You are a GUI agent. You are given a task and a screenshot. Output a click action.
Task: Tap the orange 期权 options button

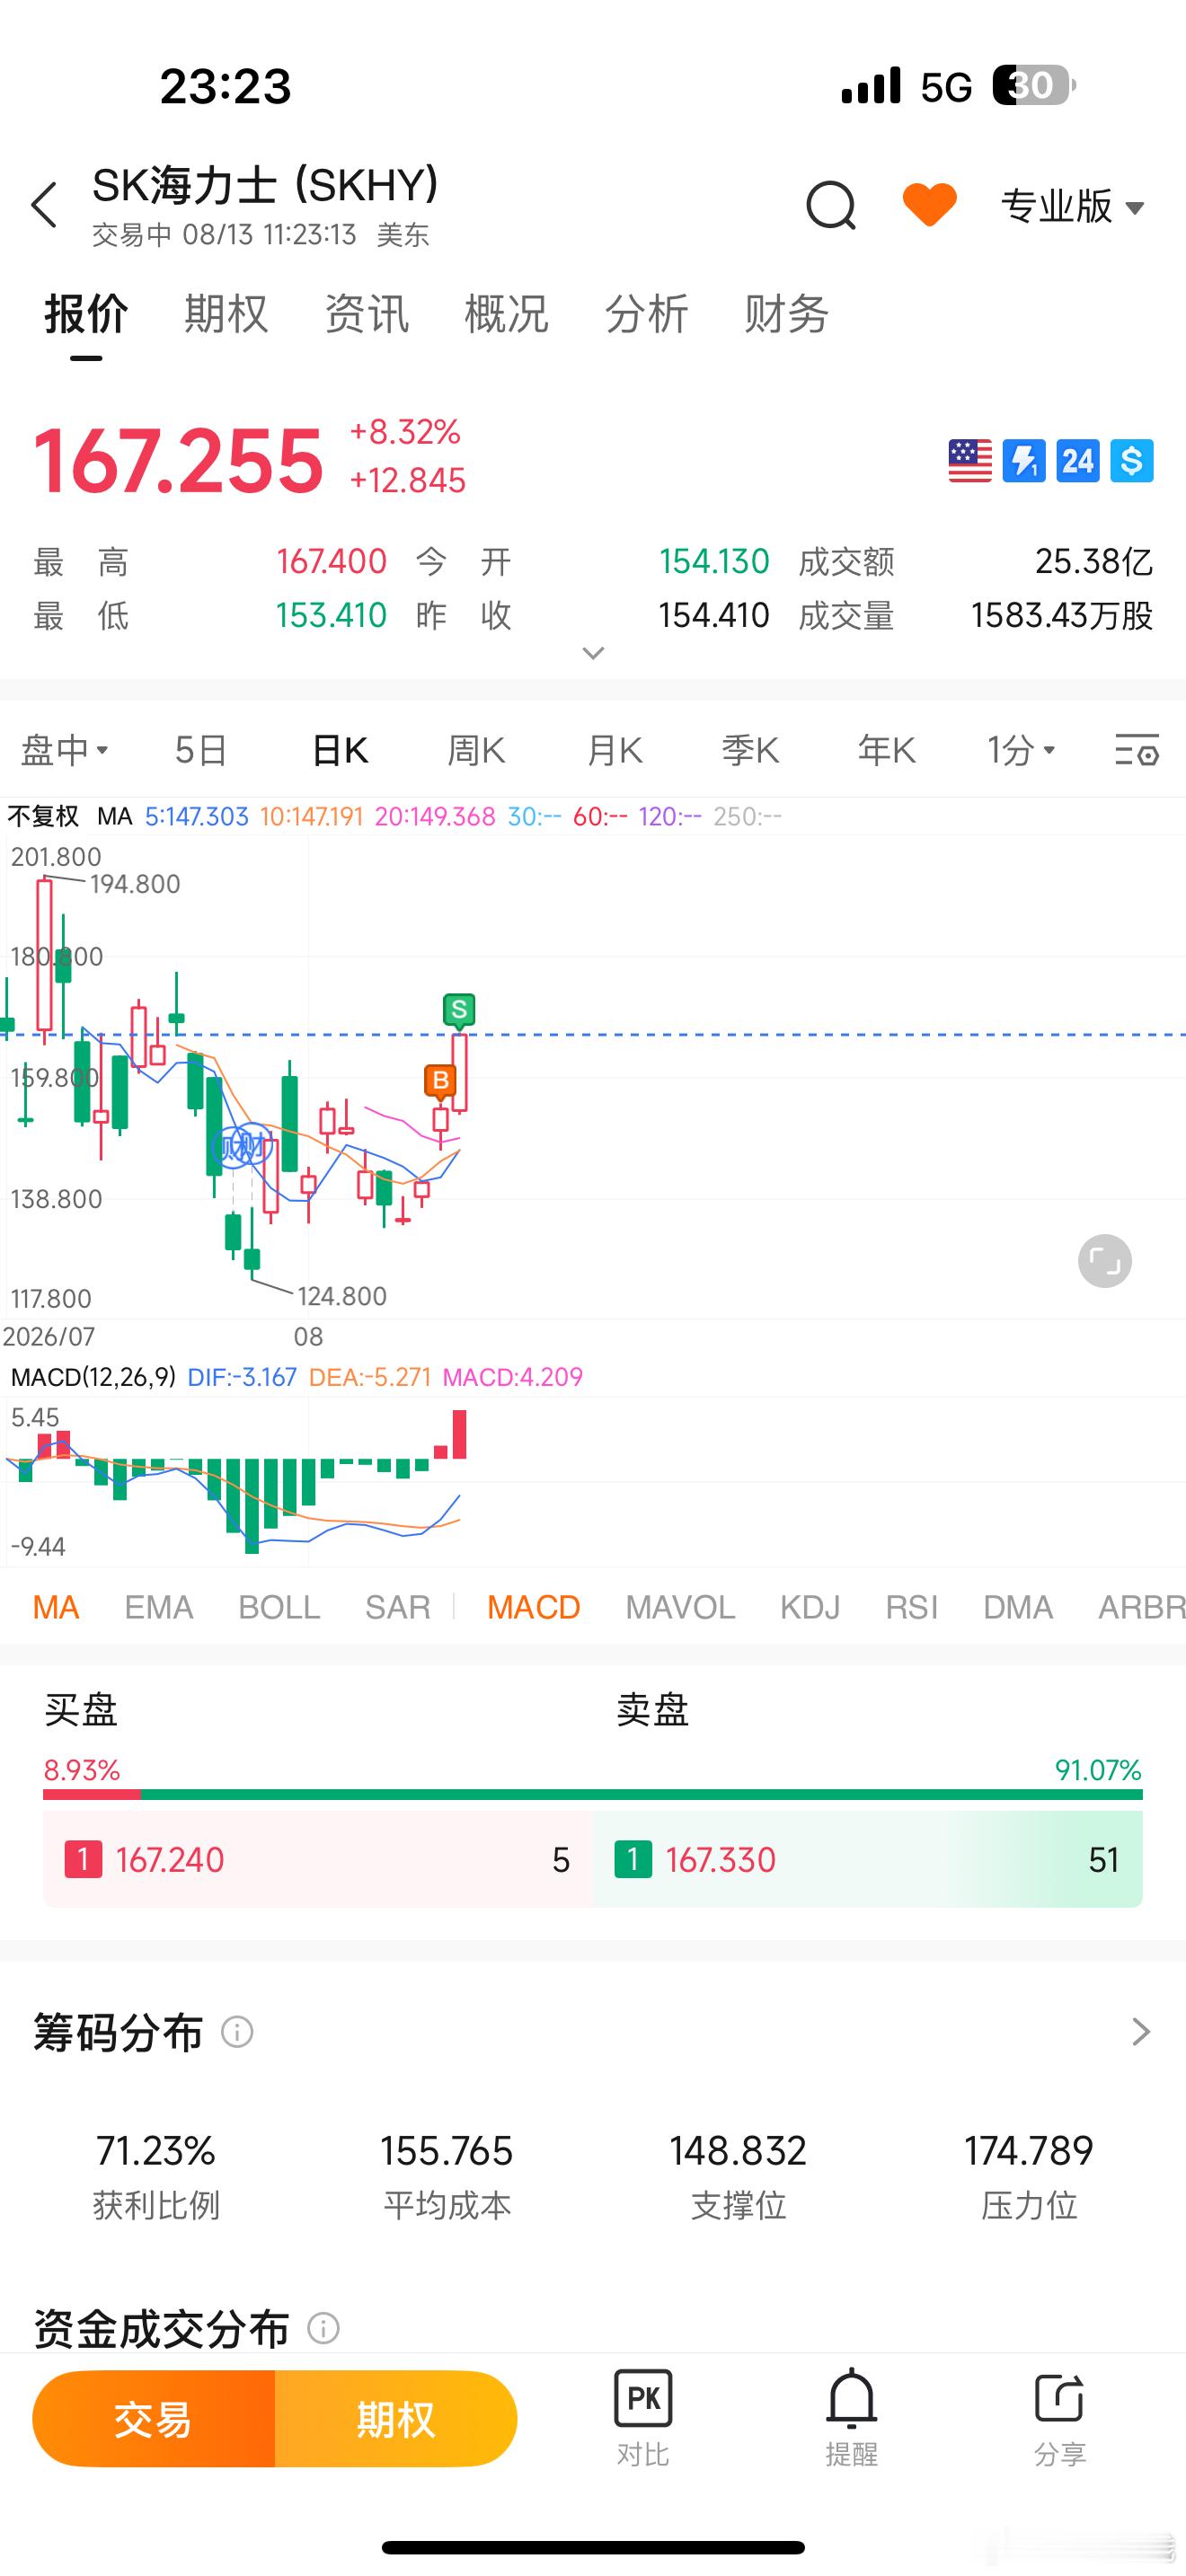[396, 2420]
